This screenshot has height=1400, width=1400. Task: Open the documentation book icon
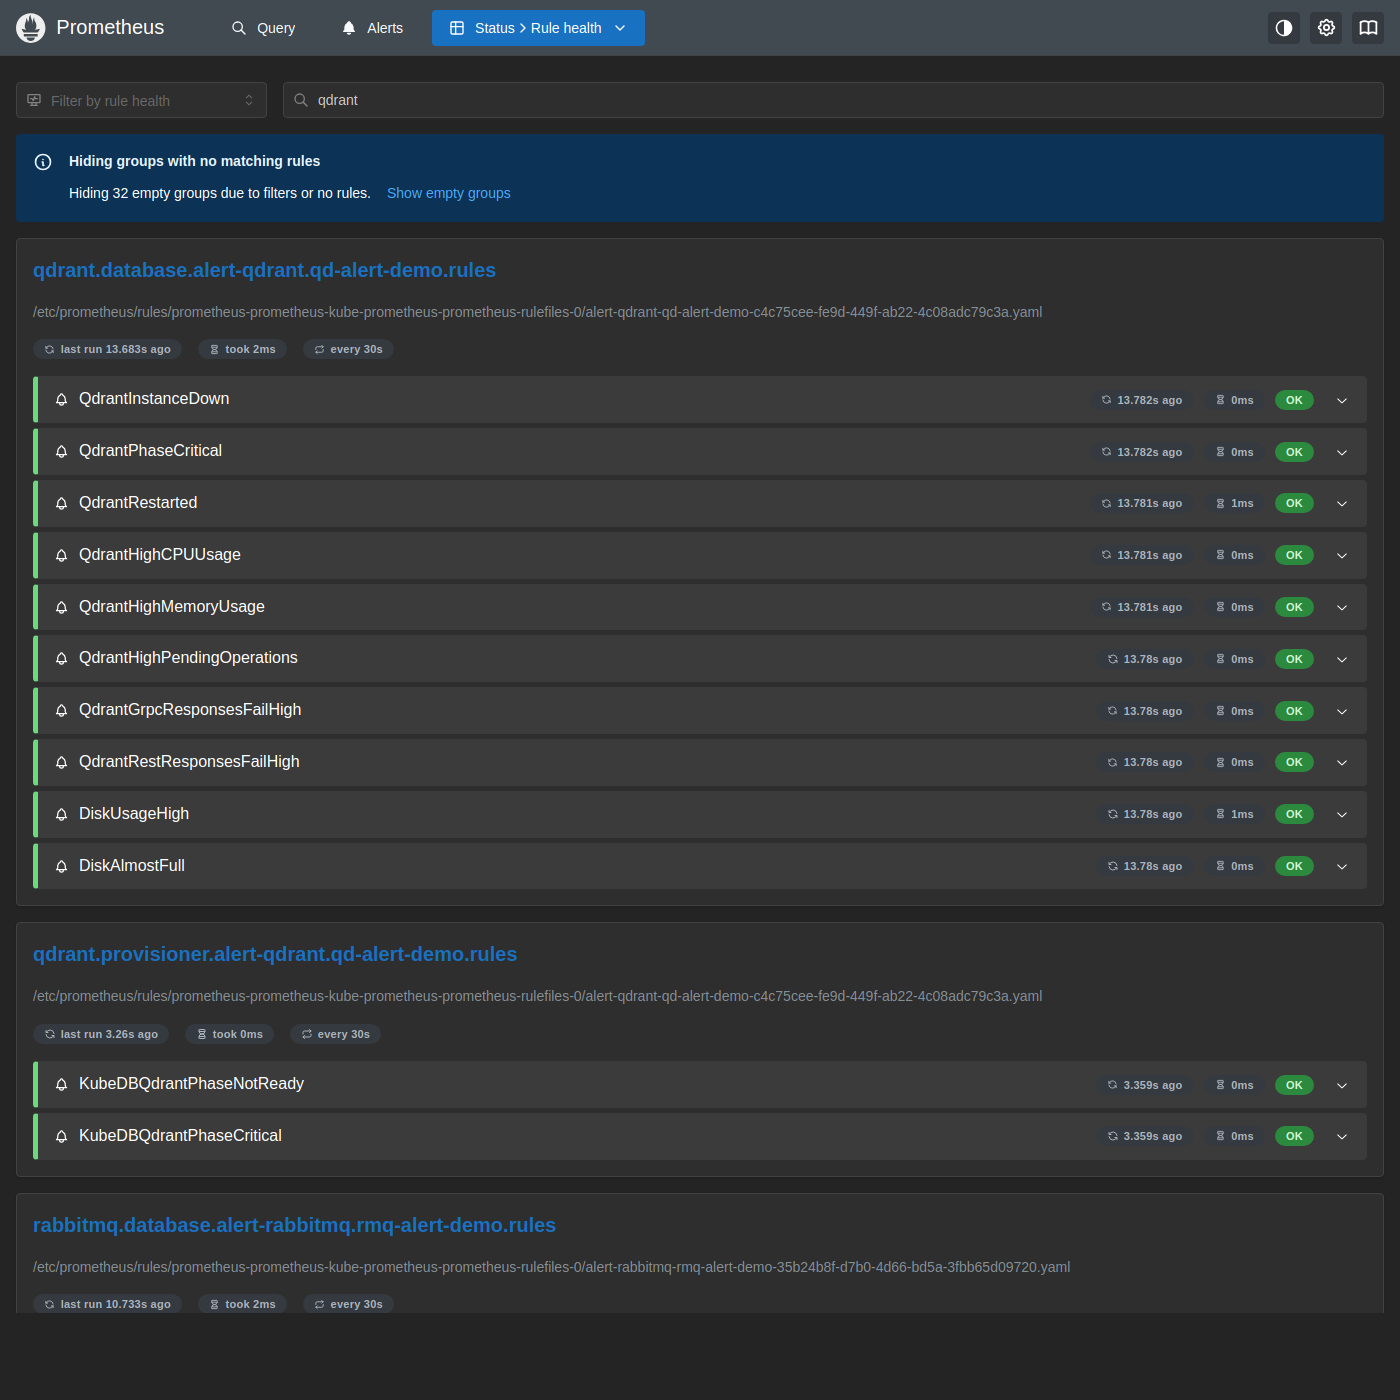(1368, 28)
